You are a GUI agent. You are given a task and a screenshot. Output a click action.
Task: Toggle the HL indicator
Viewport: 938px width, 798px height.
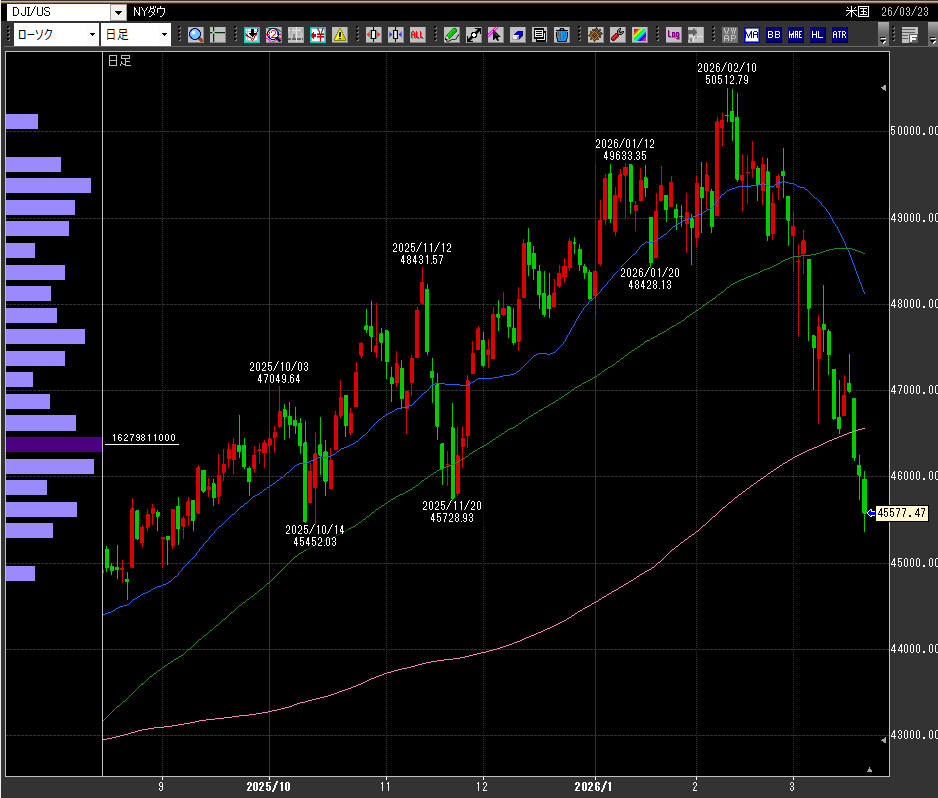pos(817,35)
